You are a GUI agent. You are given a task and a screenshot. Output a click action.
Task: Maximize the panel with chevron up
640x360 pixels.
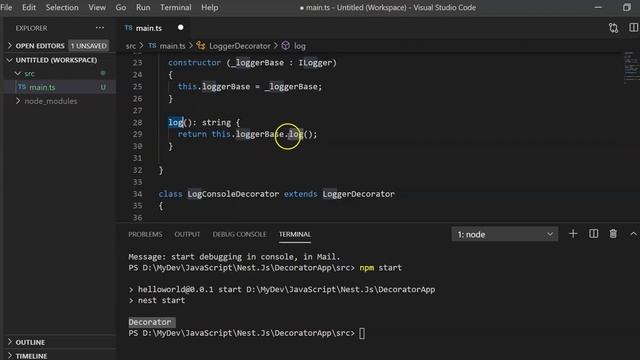coord(633,234)
